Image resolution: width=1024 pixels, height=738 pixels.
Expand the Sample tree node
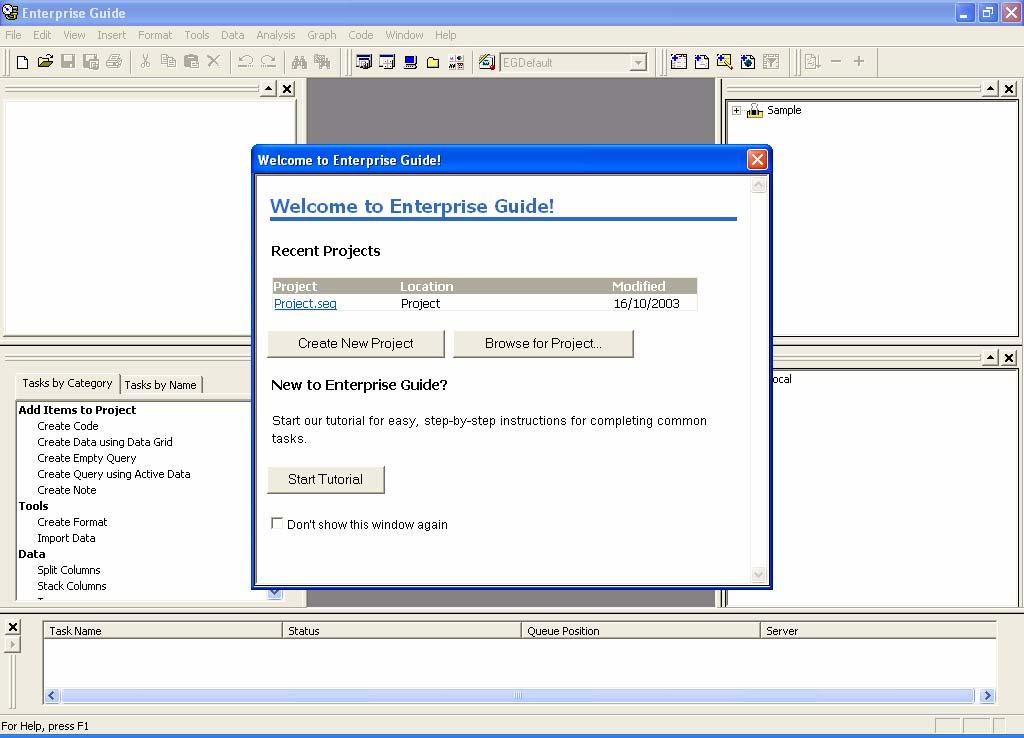coord(737,110)
